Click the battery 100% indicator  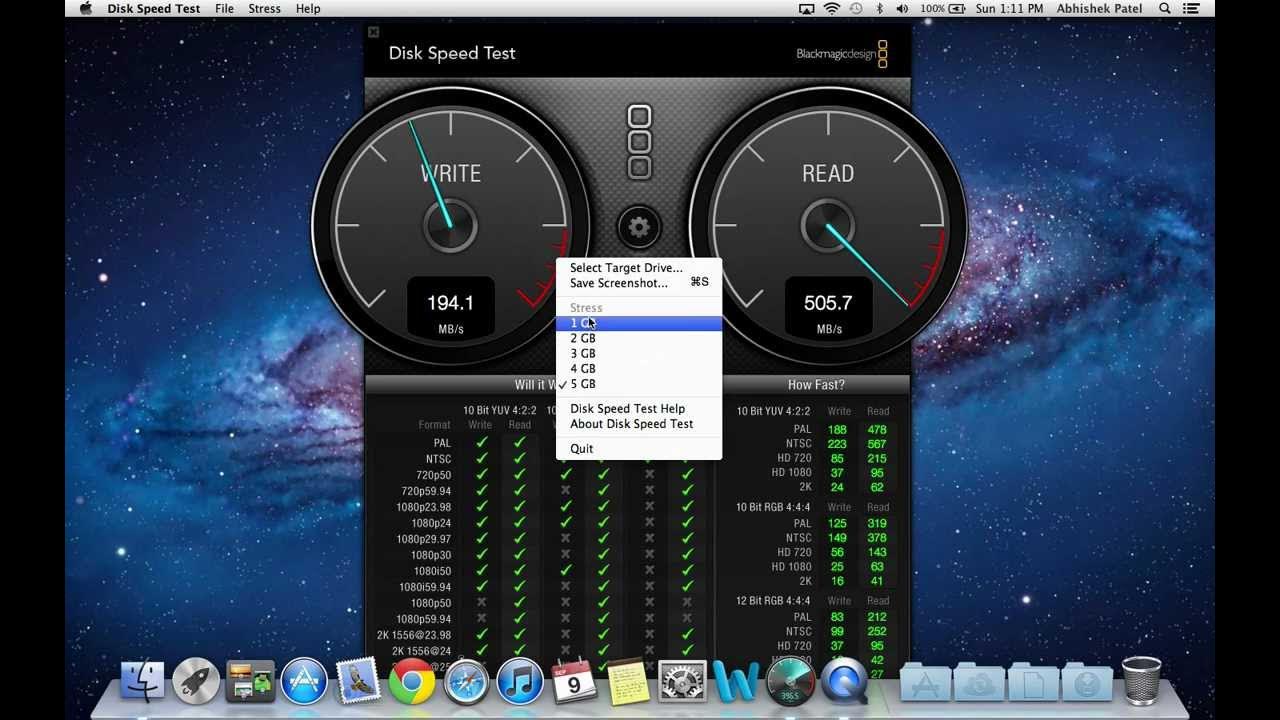943,9
